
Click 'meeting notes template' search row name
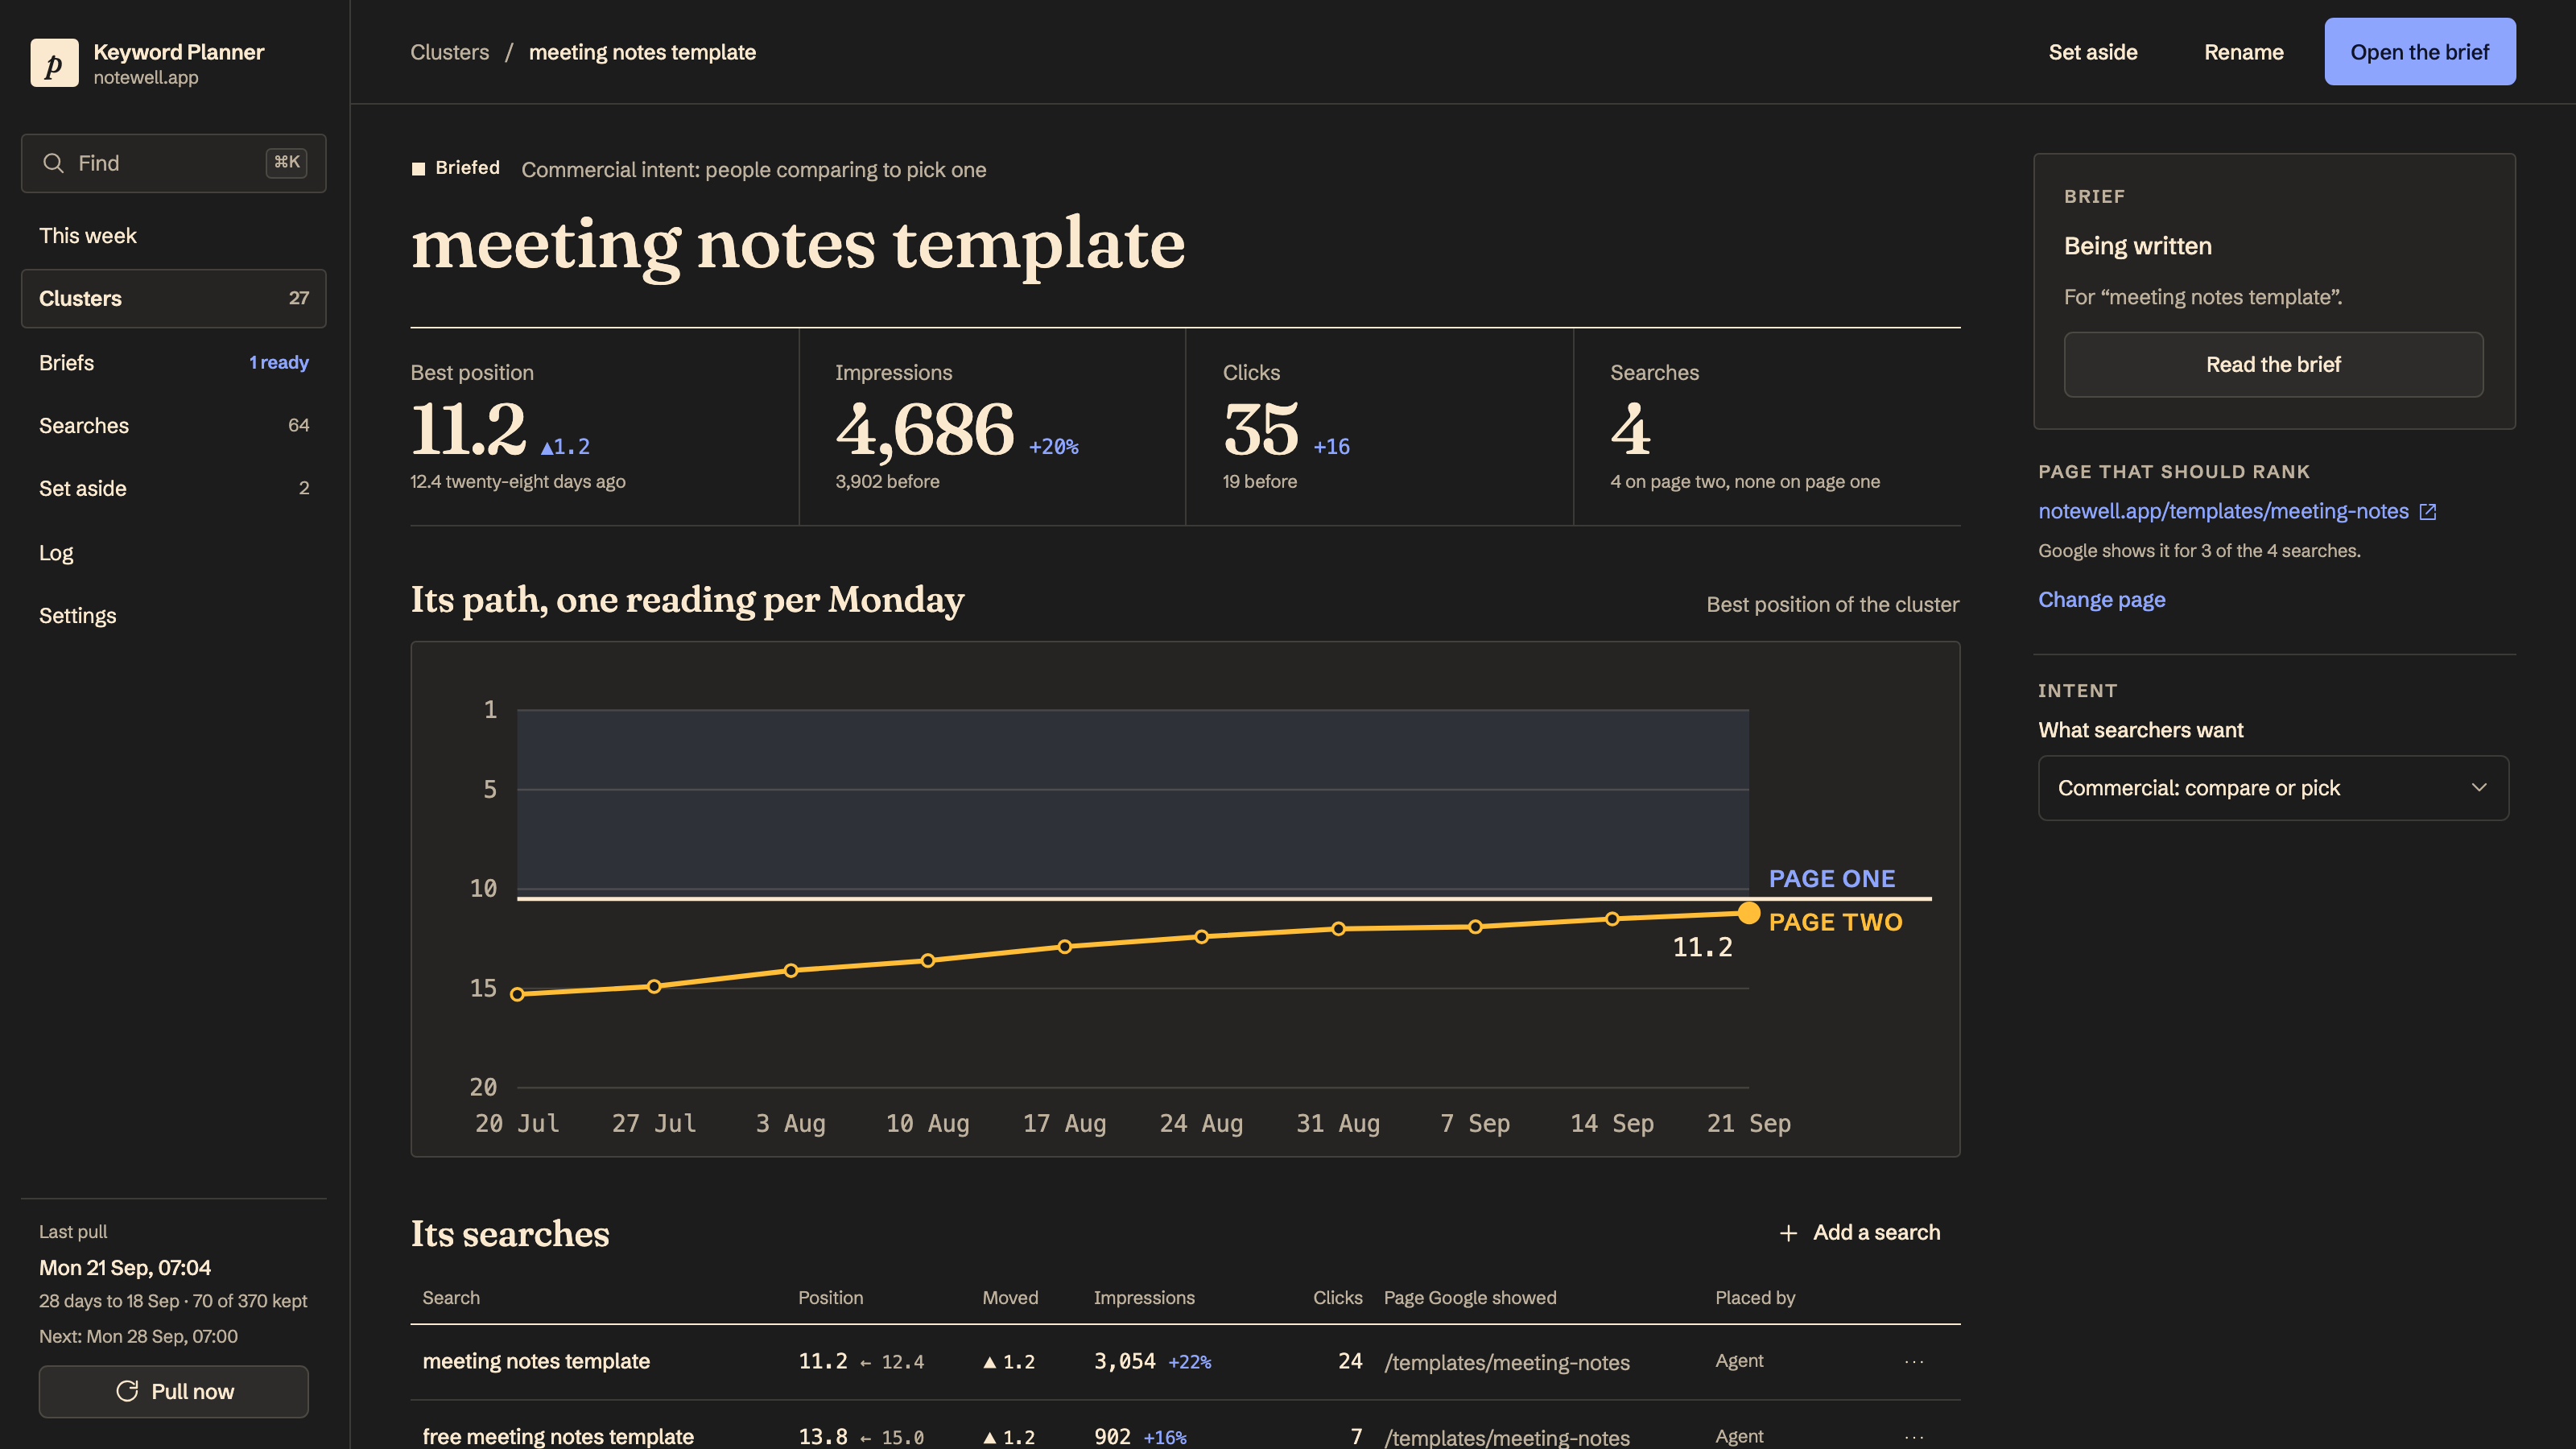coord(536,1362)
